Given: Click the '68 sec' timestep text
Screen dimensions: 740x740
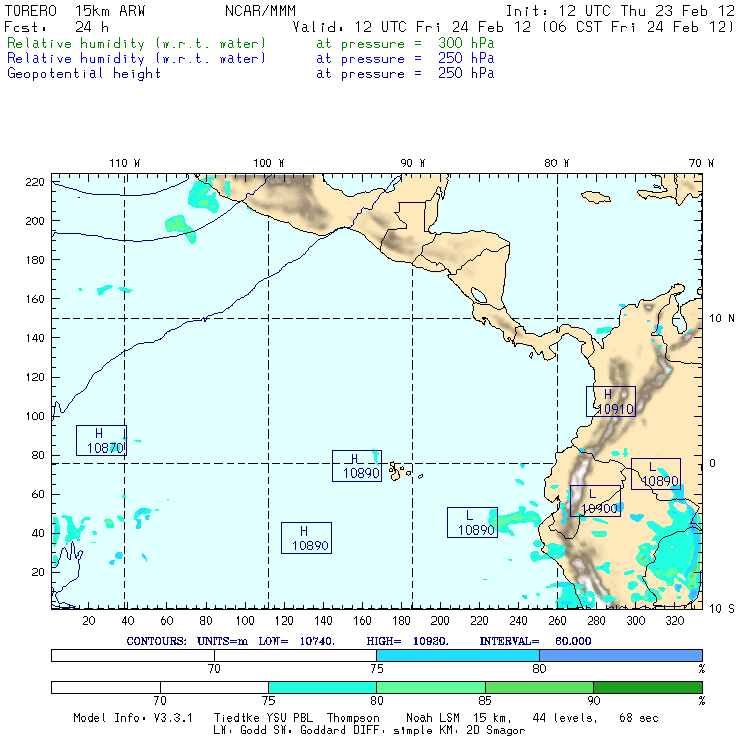Looking at the screenshot, I should 639,718.
